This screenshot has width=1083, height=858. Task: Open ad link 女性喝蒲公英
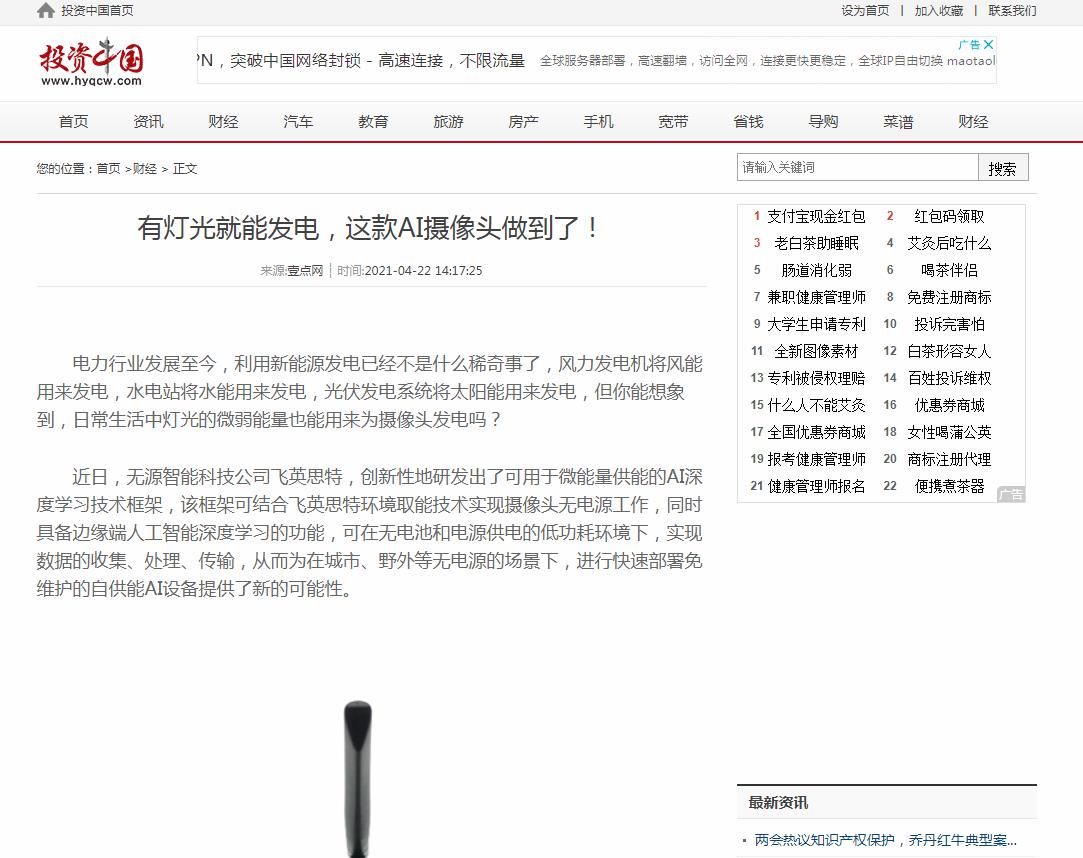949,432
